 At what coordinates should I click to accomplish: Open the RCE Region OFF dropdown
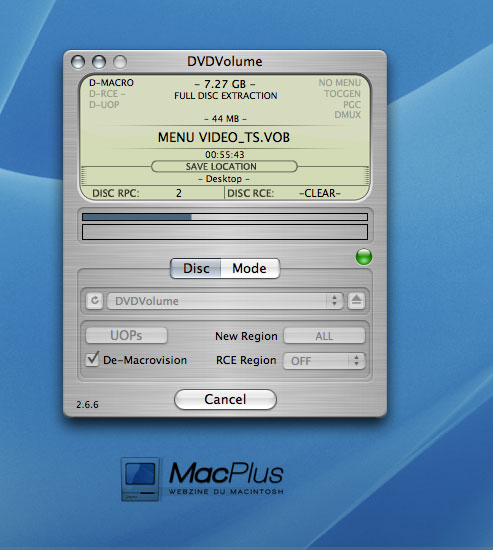324,361
